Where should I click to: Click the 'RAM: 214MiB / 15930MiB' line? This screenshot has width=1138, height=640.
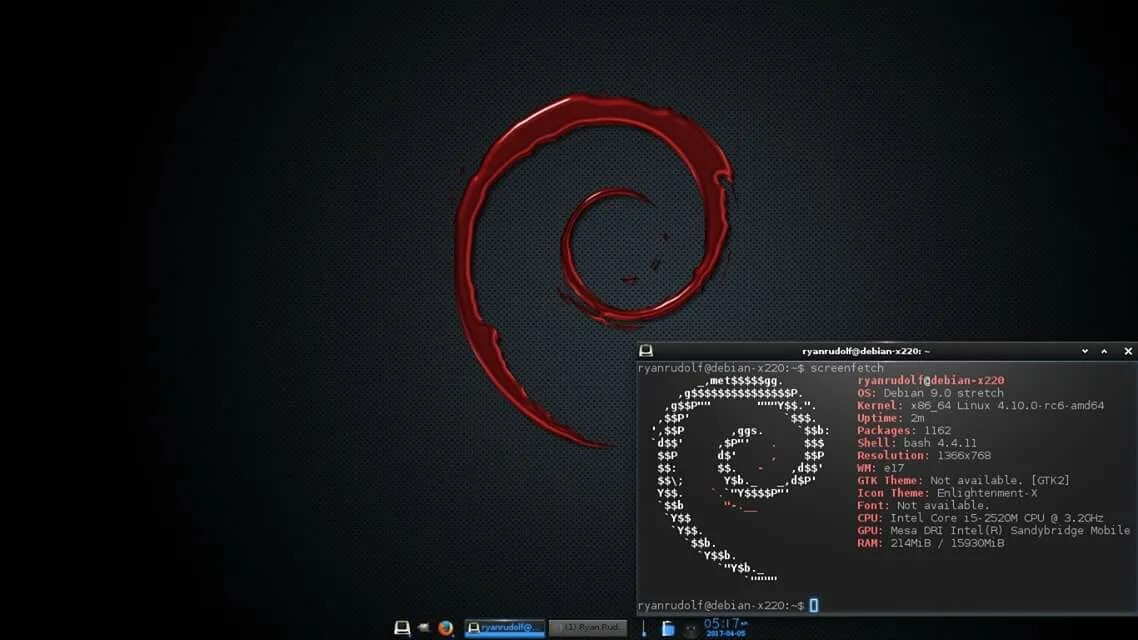pyautogui.click(x=930, y=543)
